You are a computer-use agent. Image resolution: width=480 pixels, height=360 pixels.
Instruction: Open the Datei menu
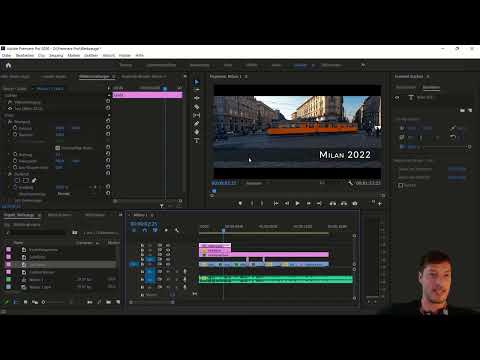(6, 55)
